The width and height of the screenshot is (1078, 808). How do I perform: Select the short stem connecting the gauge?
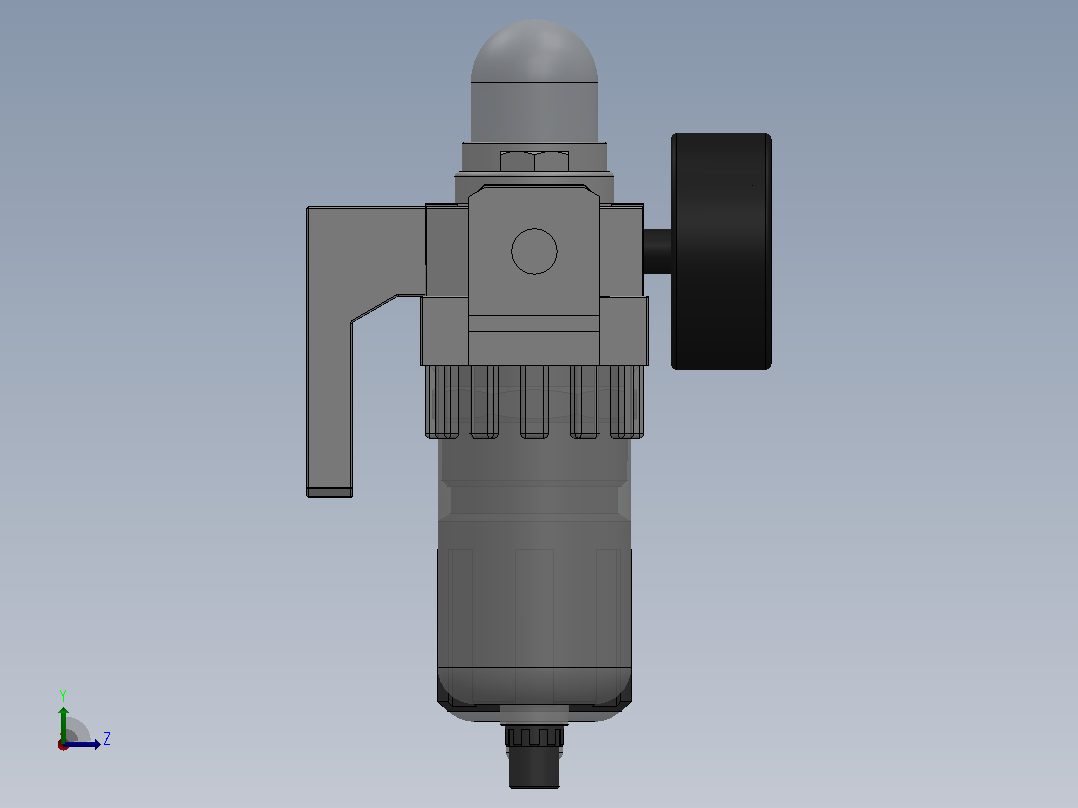(x=658, y=252)
